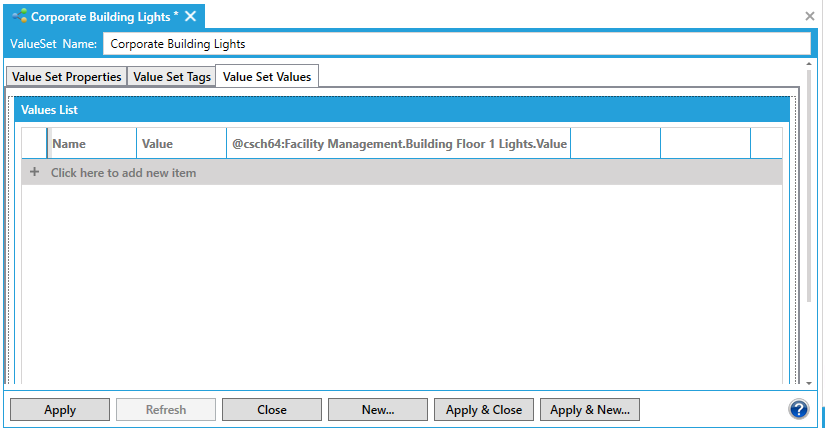Close the panel with top-right X
825x429 pixels.
click(x=810, y=16)
